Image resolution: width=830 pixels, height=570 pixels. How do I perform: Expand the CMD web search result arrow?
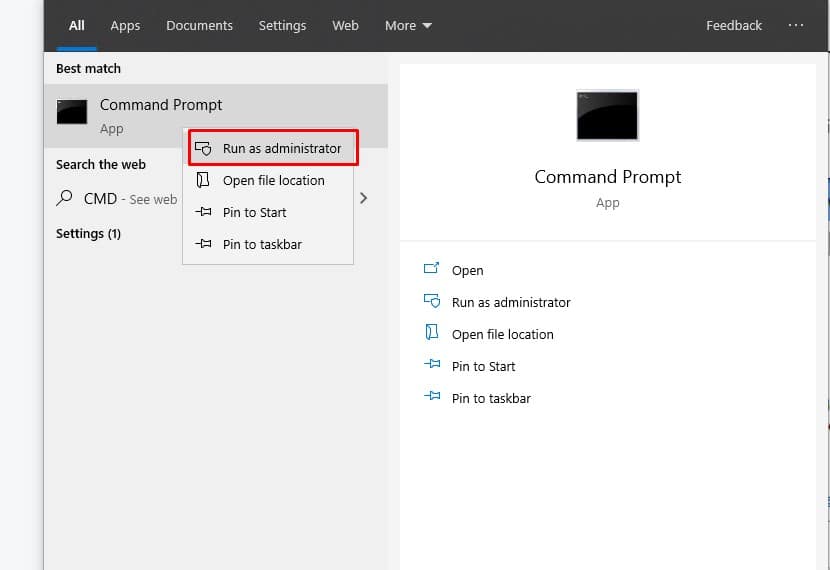[364, 198]
